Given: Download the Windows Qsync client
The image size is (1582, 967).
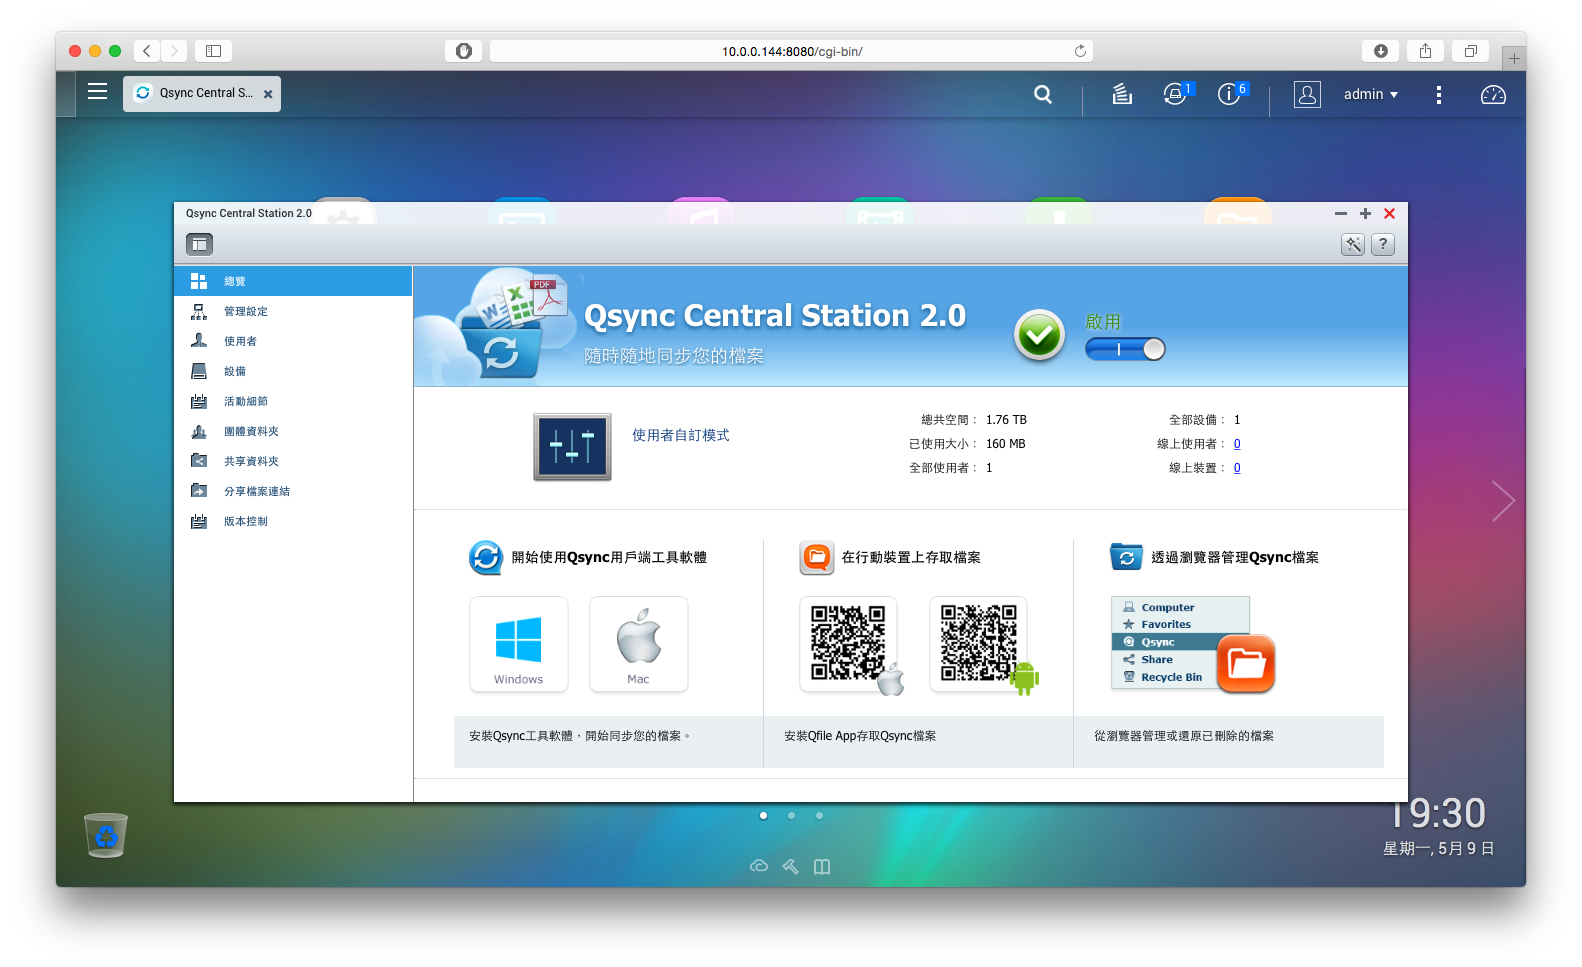Looking at the screenshot, I should tap(519, 644).
